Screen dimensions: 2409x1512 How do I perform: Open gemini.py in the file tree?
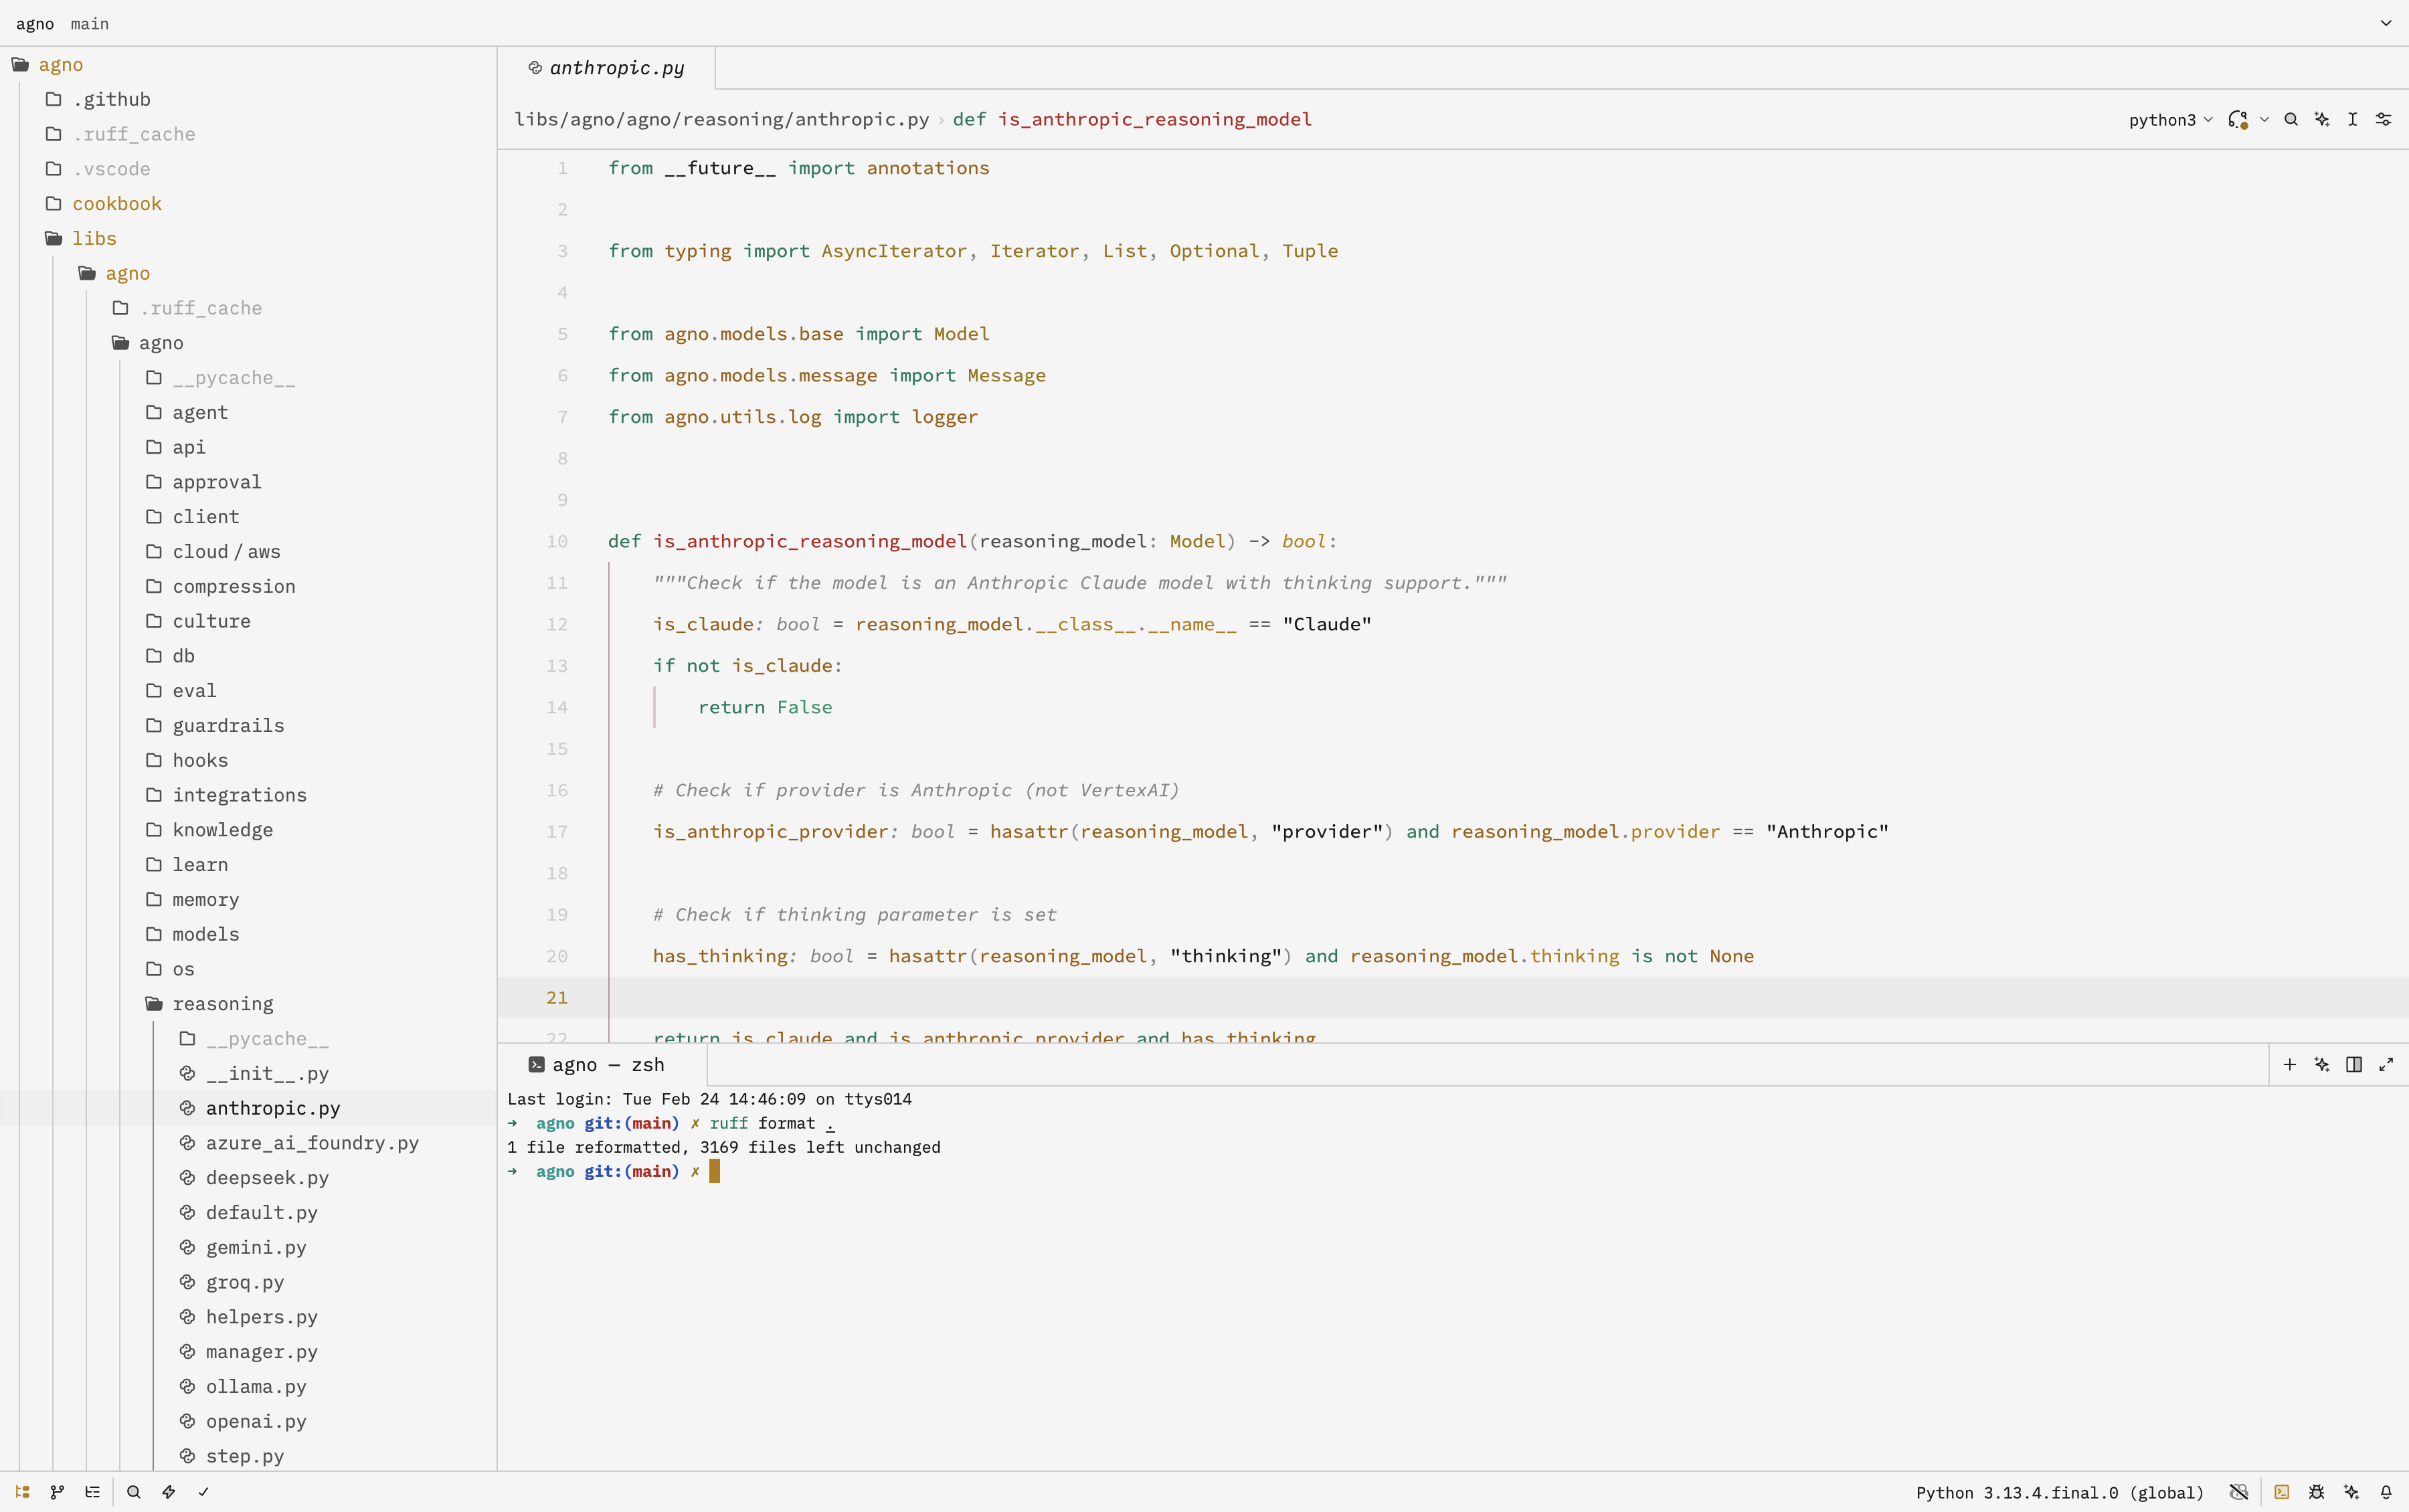[x=256, y=1247]
